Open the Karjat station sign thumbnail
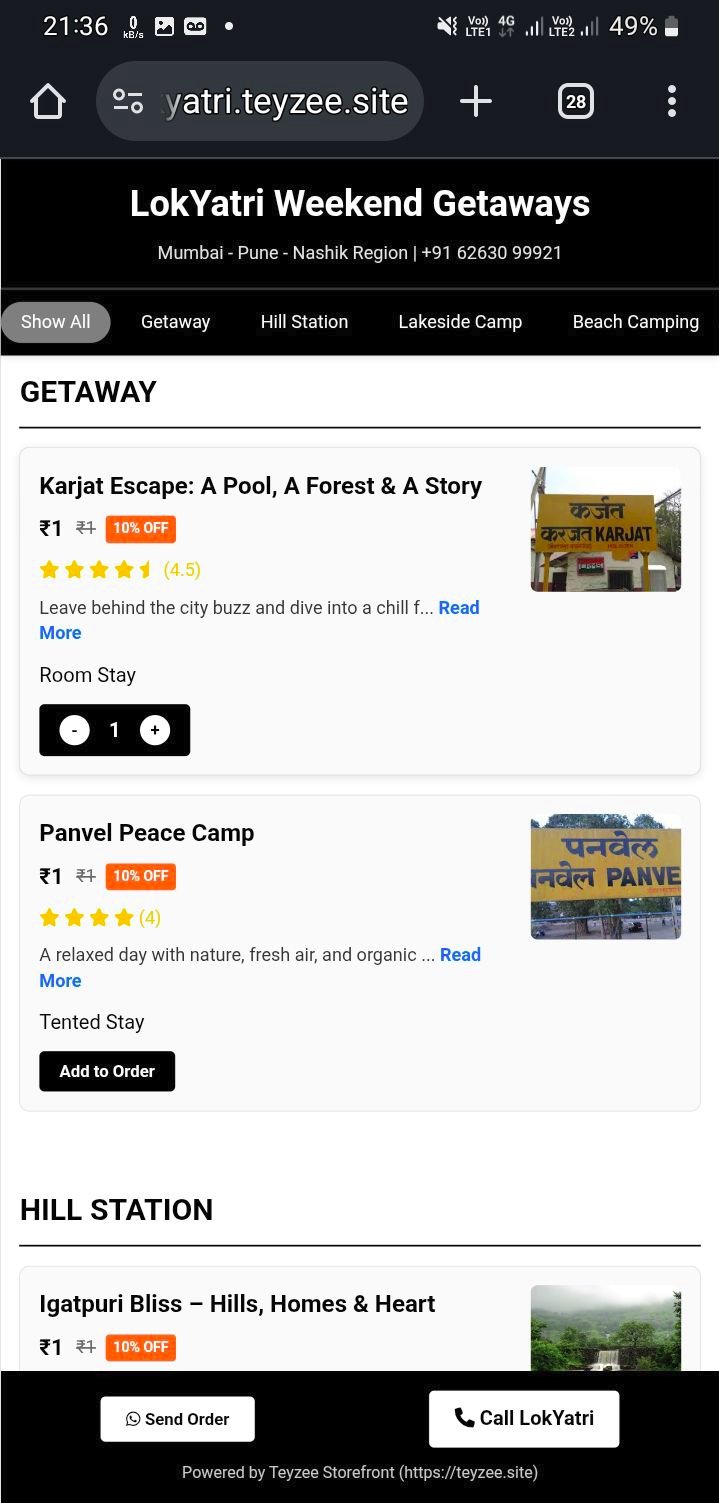 [605, 529]
